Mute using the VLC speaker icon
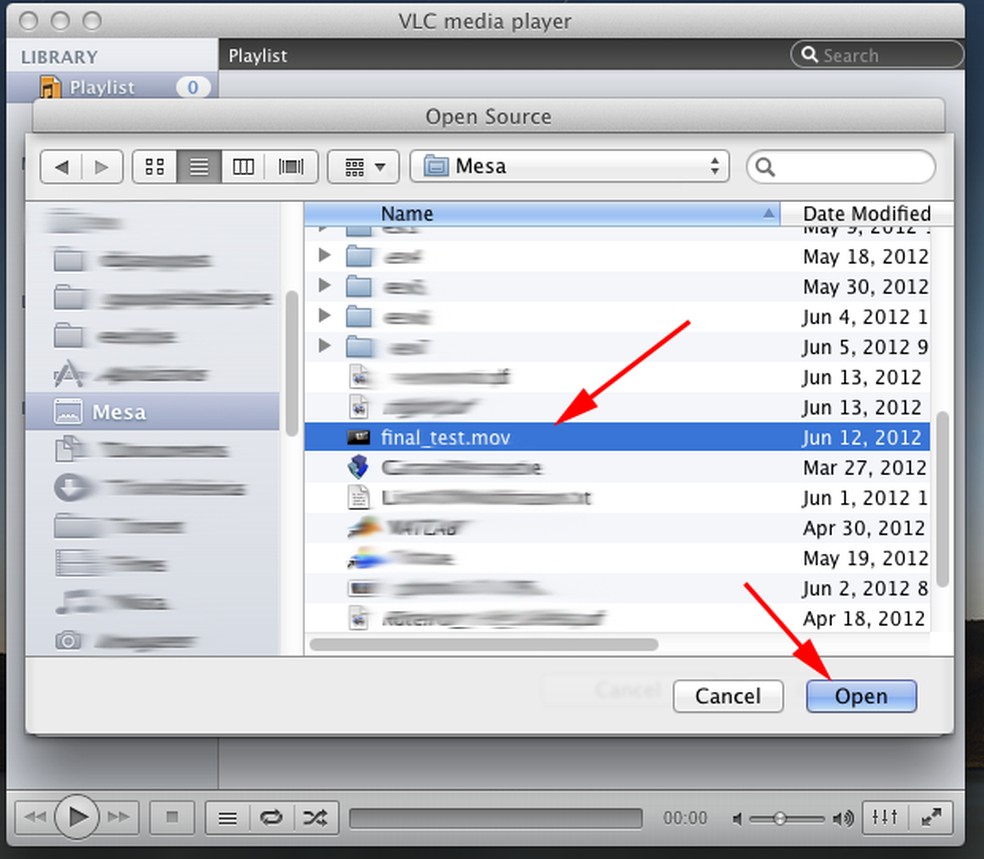 point(737,818)
